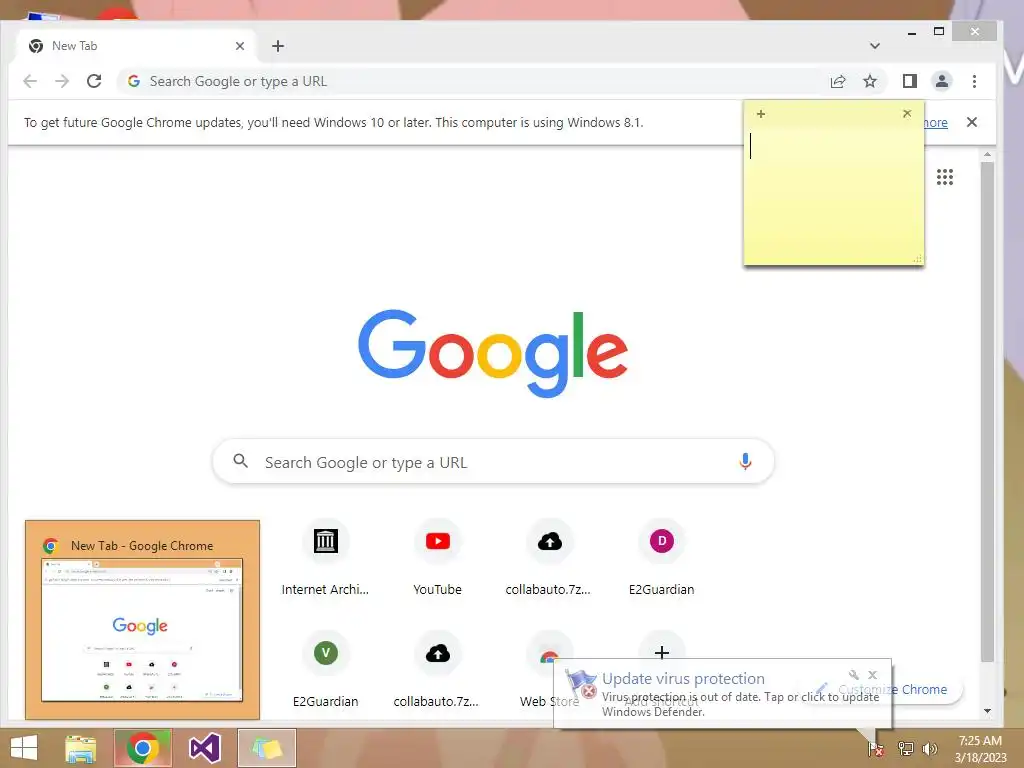Open the E2Guardian shortcut with D icon
The width and height of the screenshot is (1024, 768).
pyautogui.click(x=662, y=558)
